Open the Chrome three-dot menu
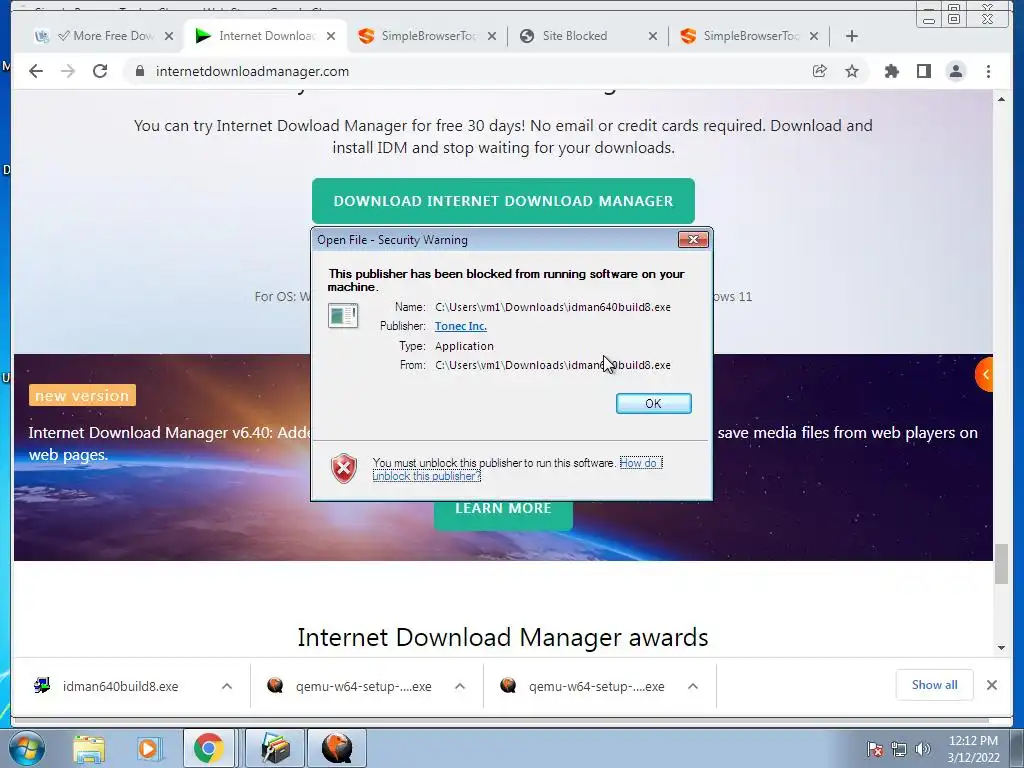Screen dimensions: 1024x768 pyautogui.click(x=988, y=71)
